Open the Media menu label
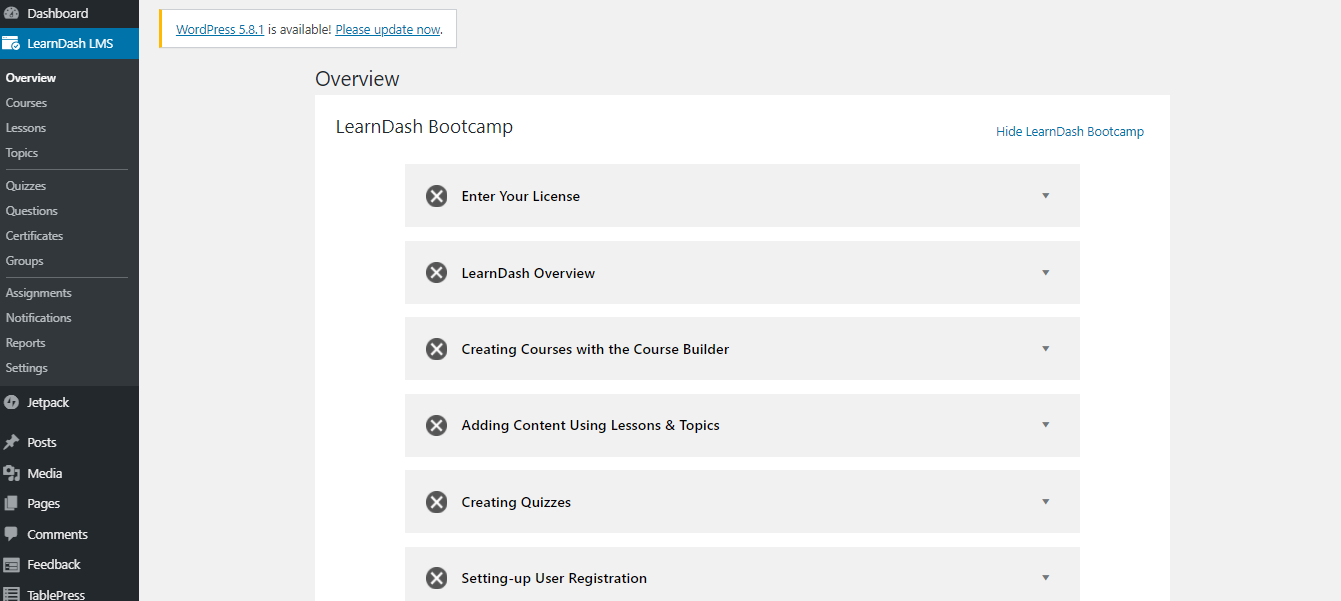Screen dimensions: 1341x601 point(45,474)
